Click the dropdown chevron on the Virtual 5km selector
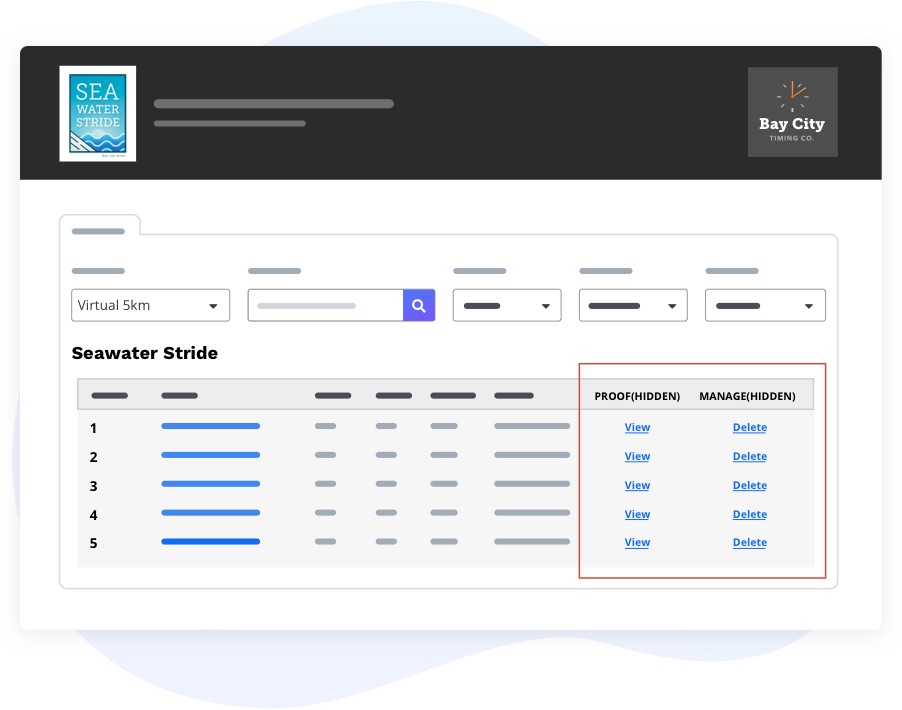Screen dimensions: 902x710 [213, 305]
